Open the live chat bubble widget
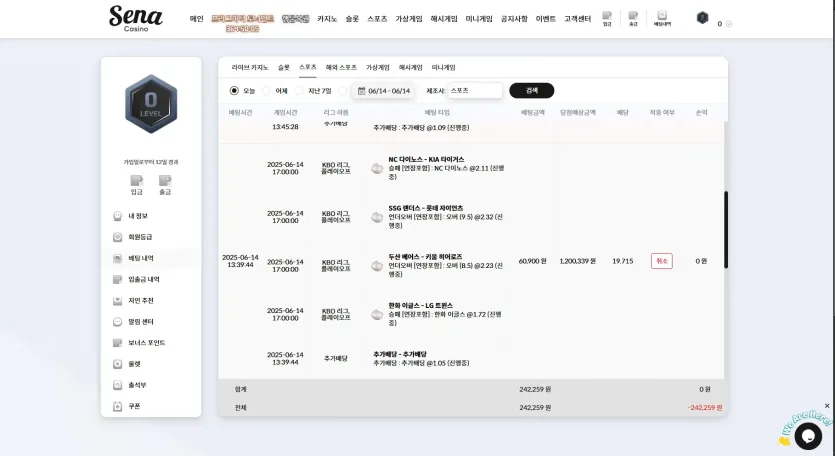The width and height of the screenshot is (835, 456). [808, 436]
